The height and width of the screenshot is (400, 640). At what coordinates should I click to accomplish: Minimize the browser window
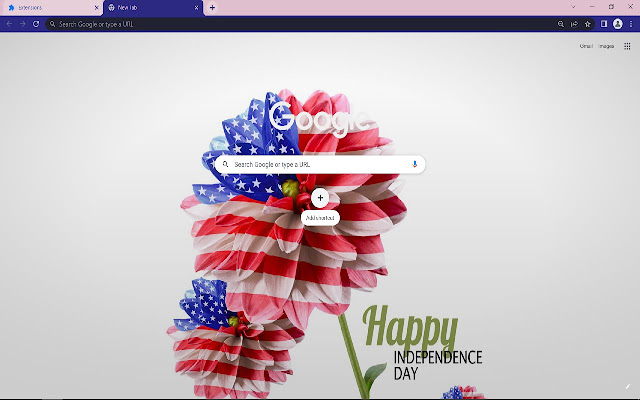pos(592,7)
